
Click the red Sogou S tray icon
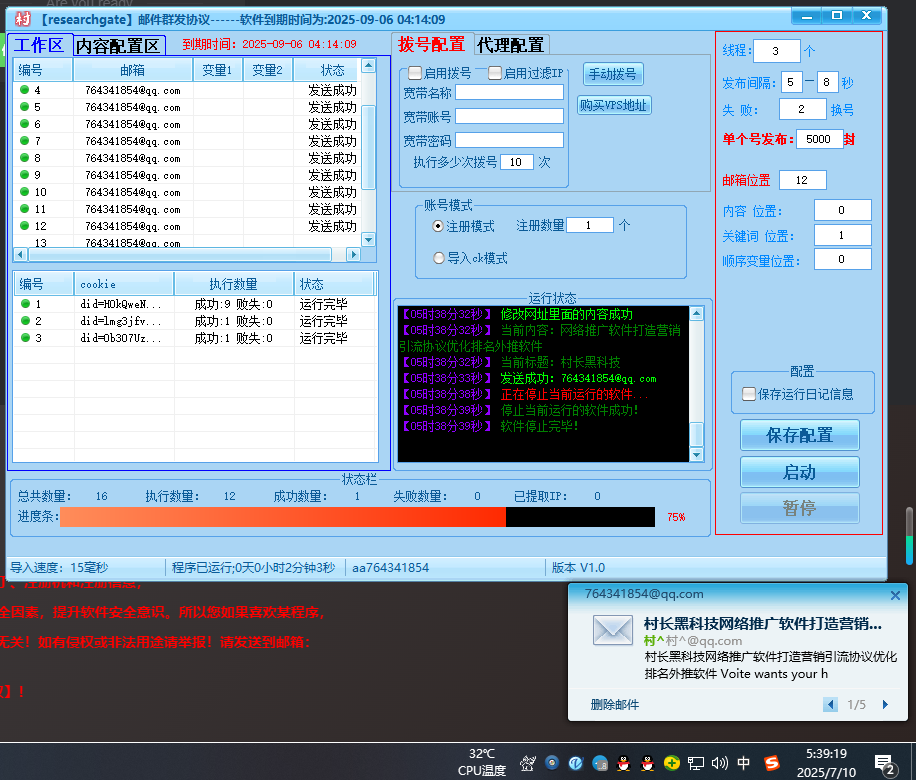coord(770,763)
